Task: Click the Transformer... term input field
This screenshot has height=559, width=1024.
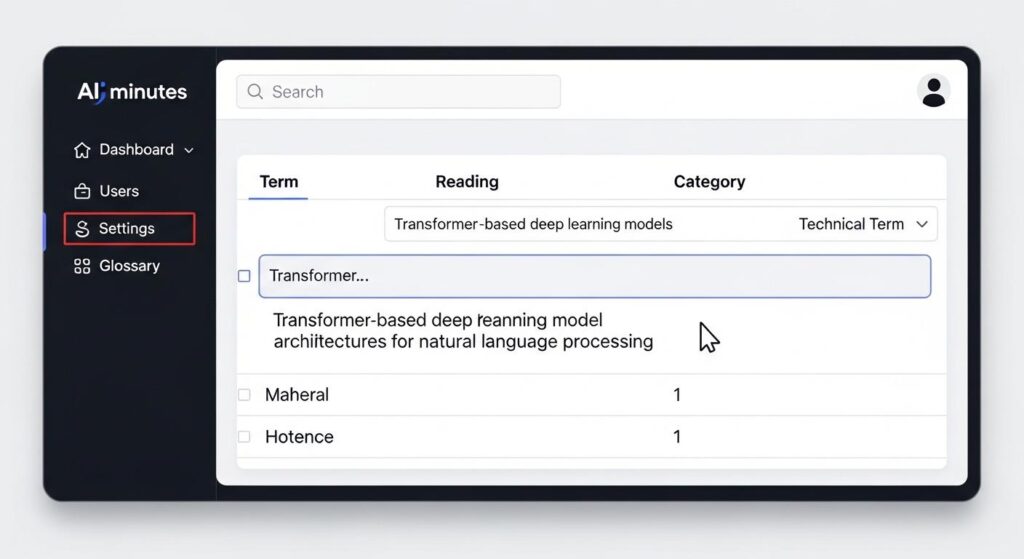Action: (x=594, y=276)
